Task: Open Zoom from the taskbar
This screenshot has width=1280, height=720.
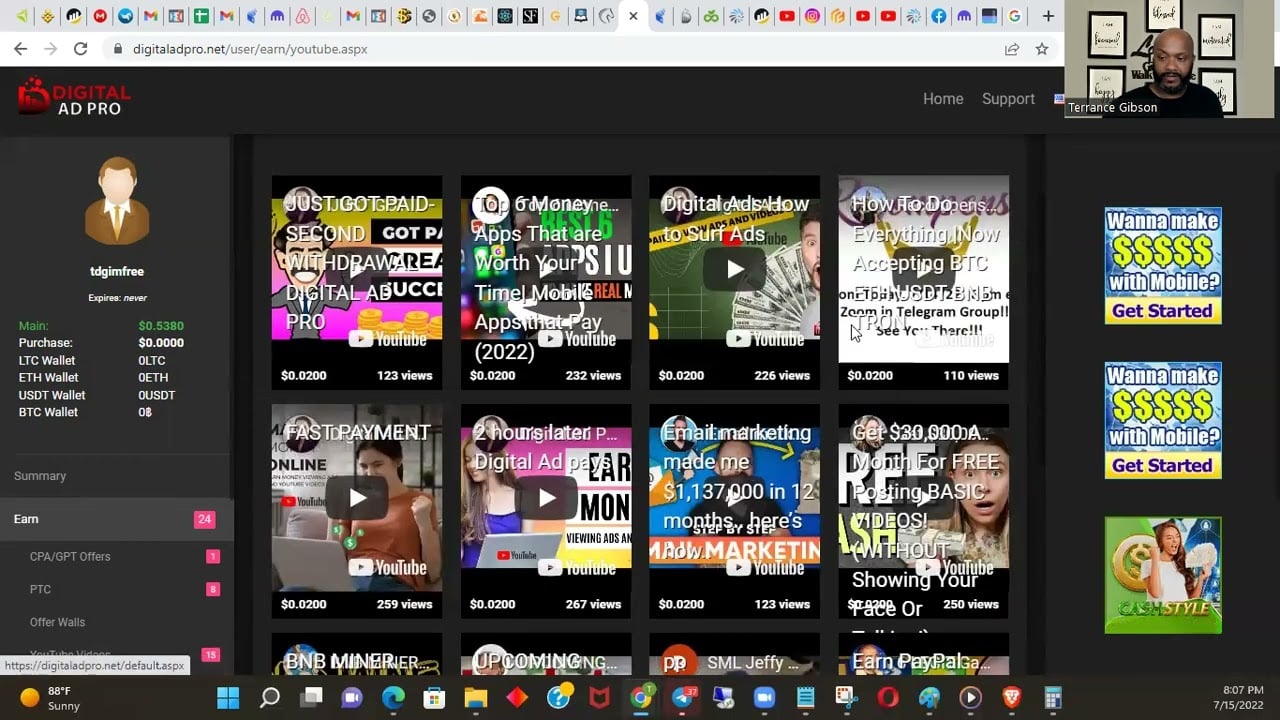Action: tap(764, 697)
